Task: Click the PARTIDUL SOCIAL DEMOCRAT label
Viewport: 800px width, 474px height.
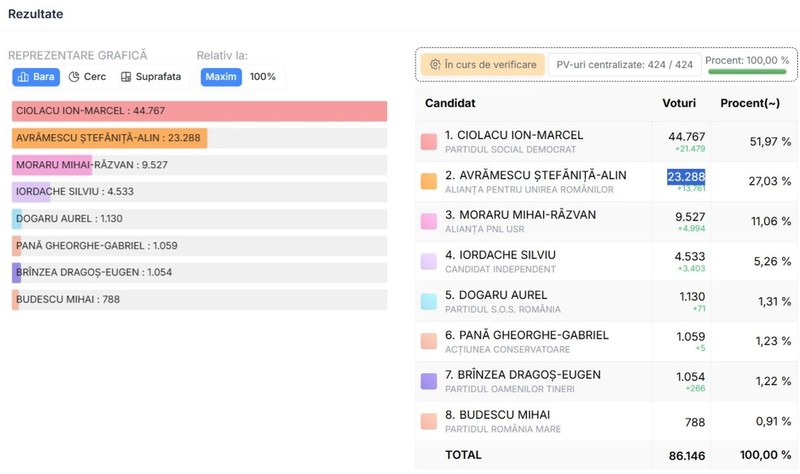Action: click(510, 149)
